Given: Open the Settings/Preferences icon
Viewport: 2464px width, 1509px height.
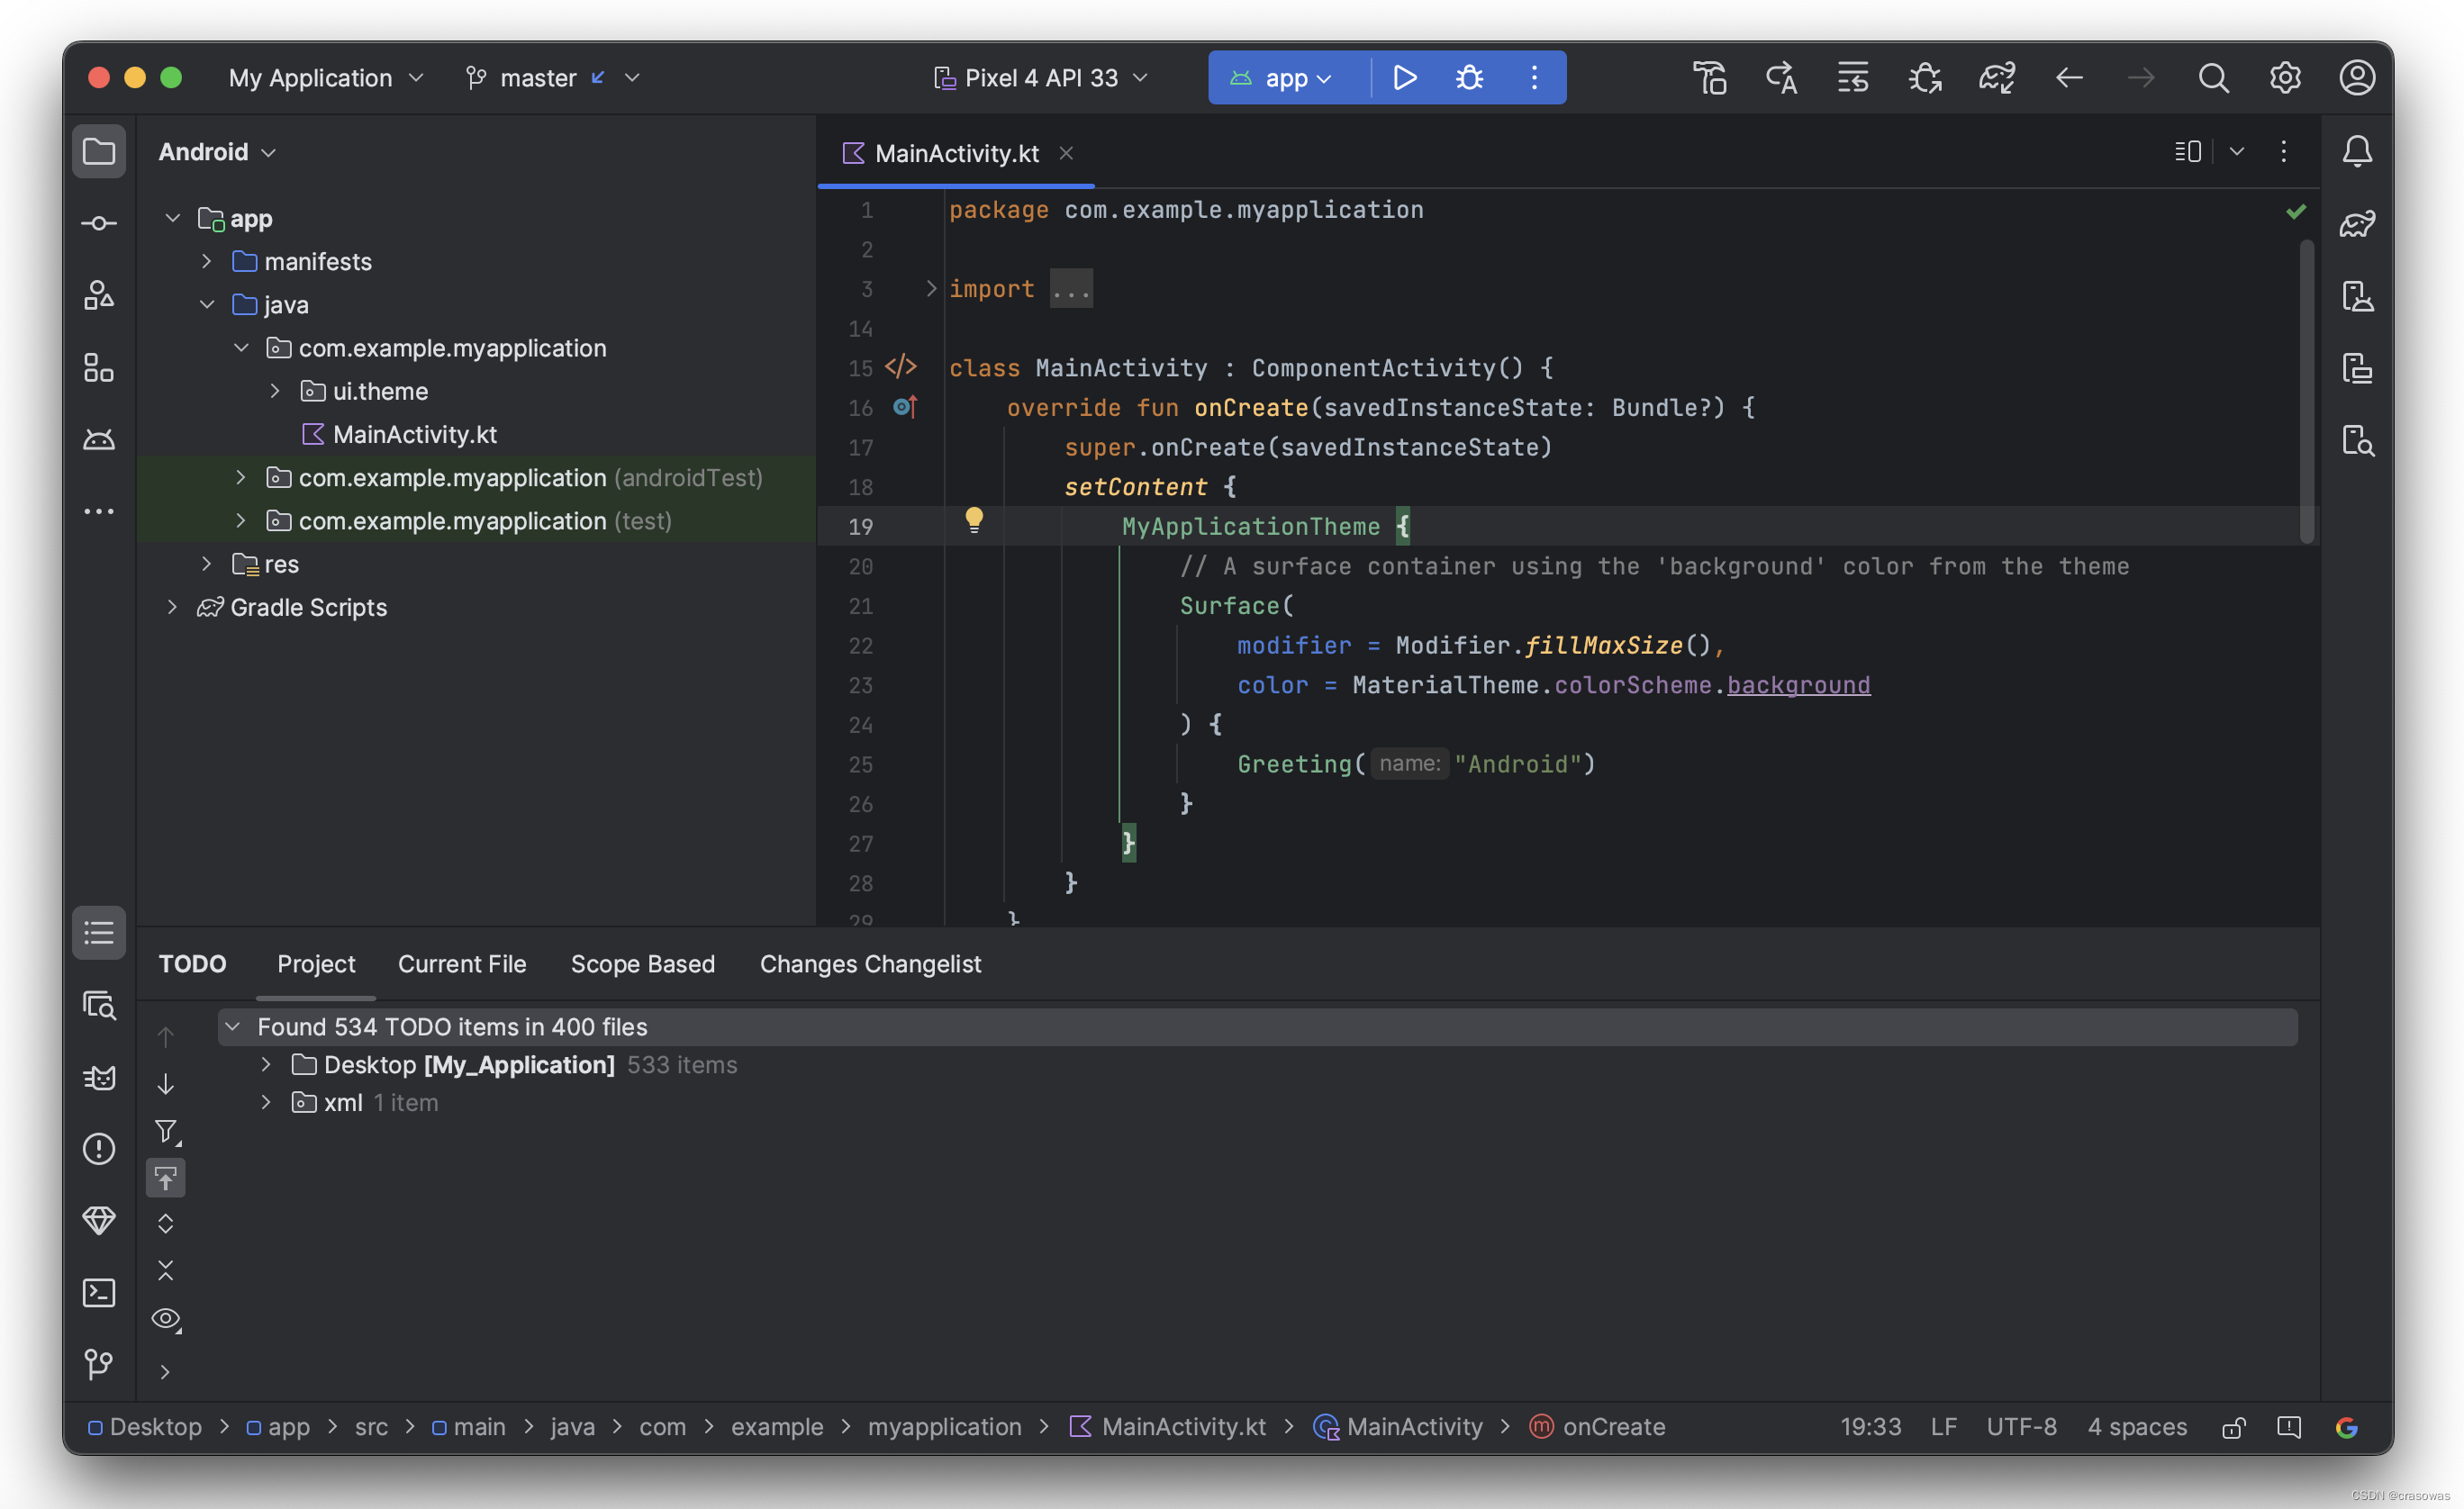Looking at the screenshot, I should 2285,77.
